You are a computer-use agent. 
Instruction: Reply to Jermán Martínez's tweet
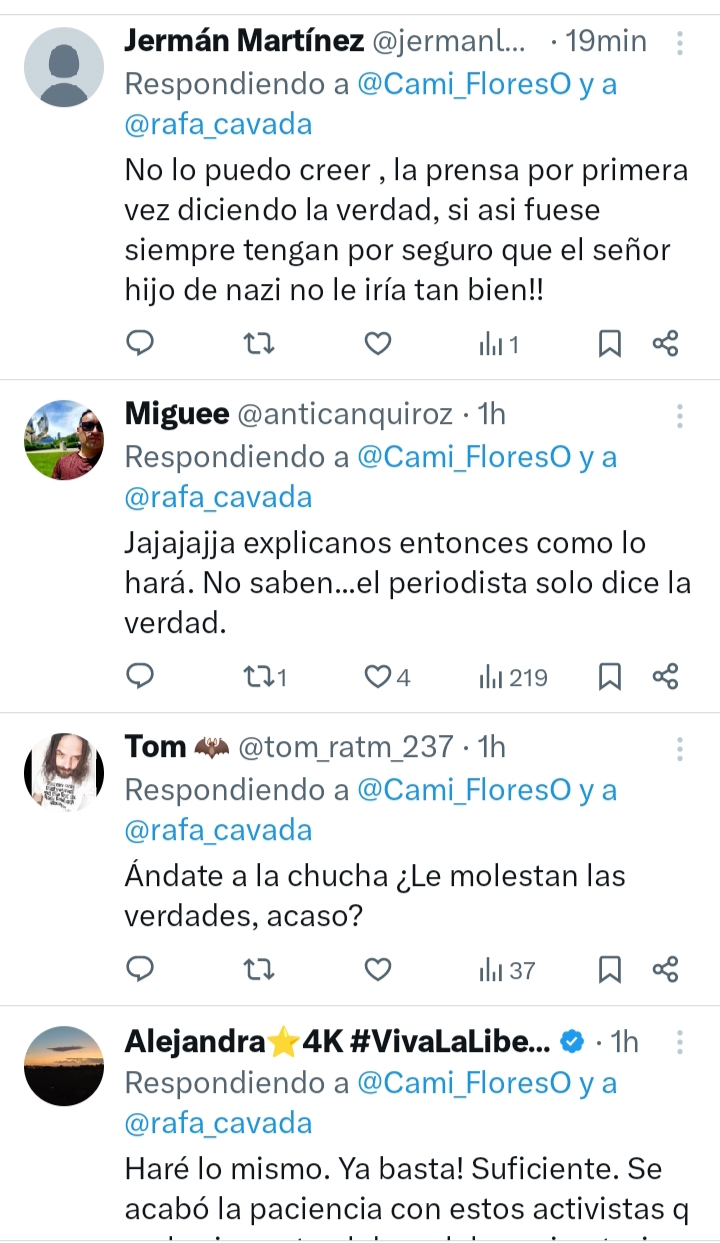point(141,344)
